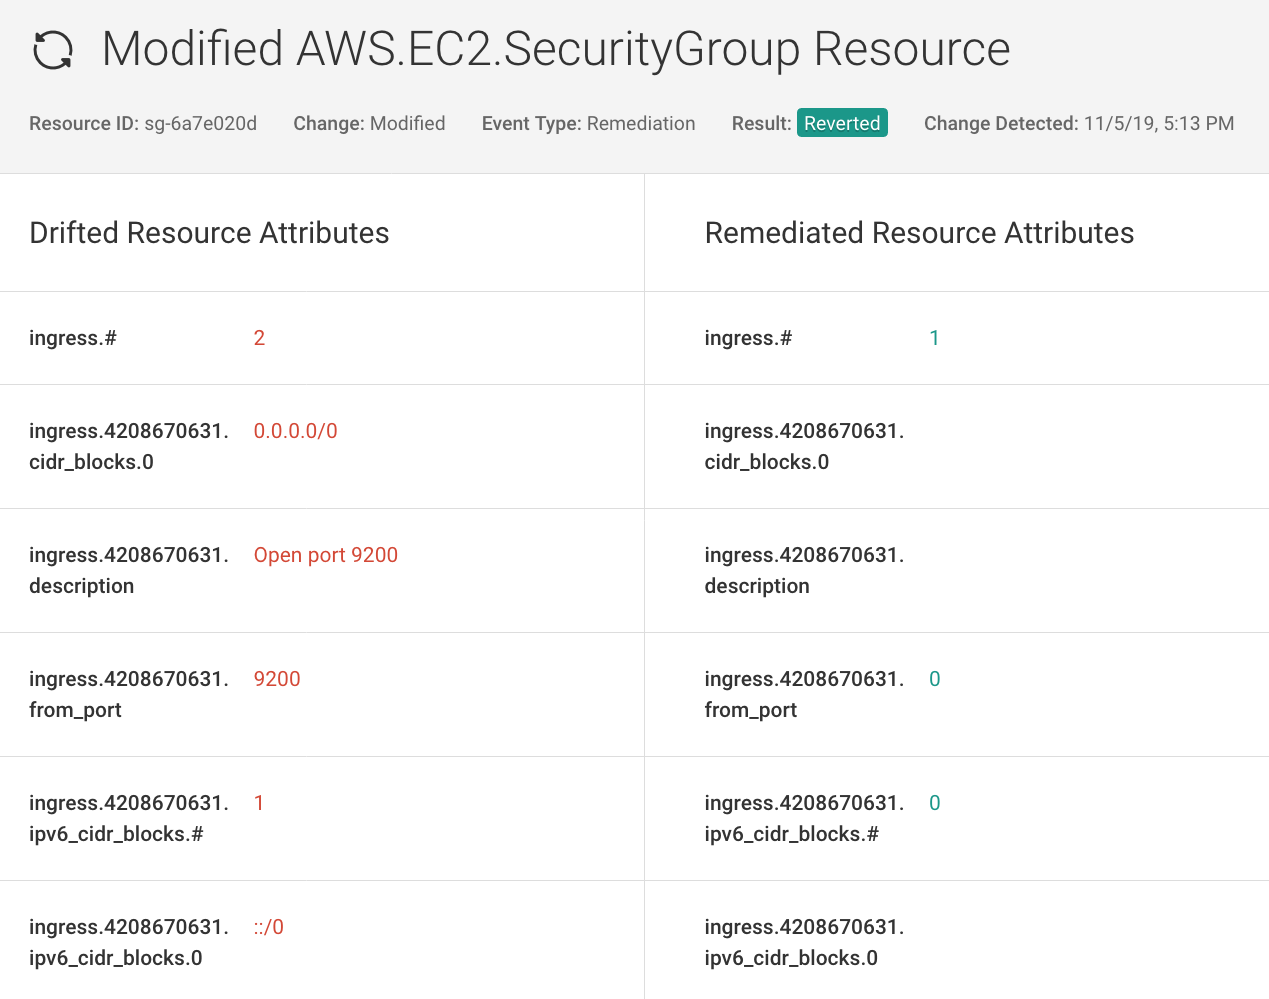Click drifted ipv6_cidr_blocks.0 attribute name
The height and width of the screenshot is (999, 1269).
129,942
